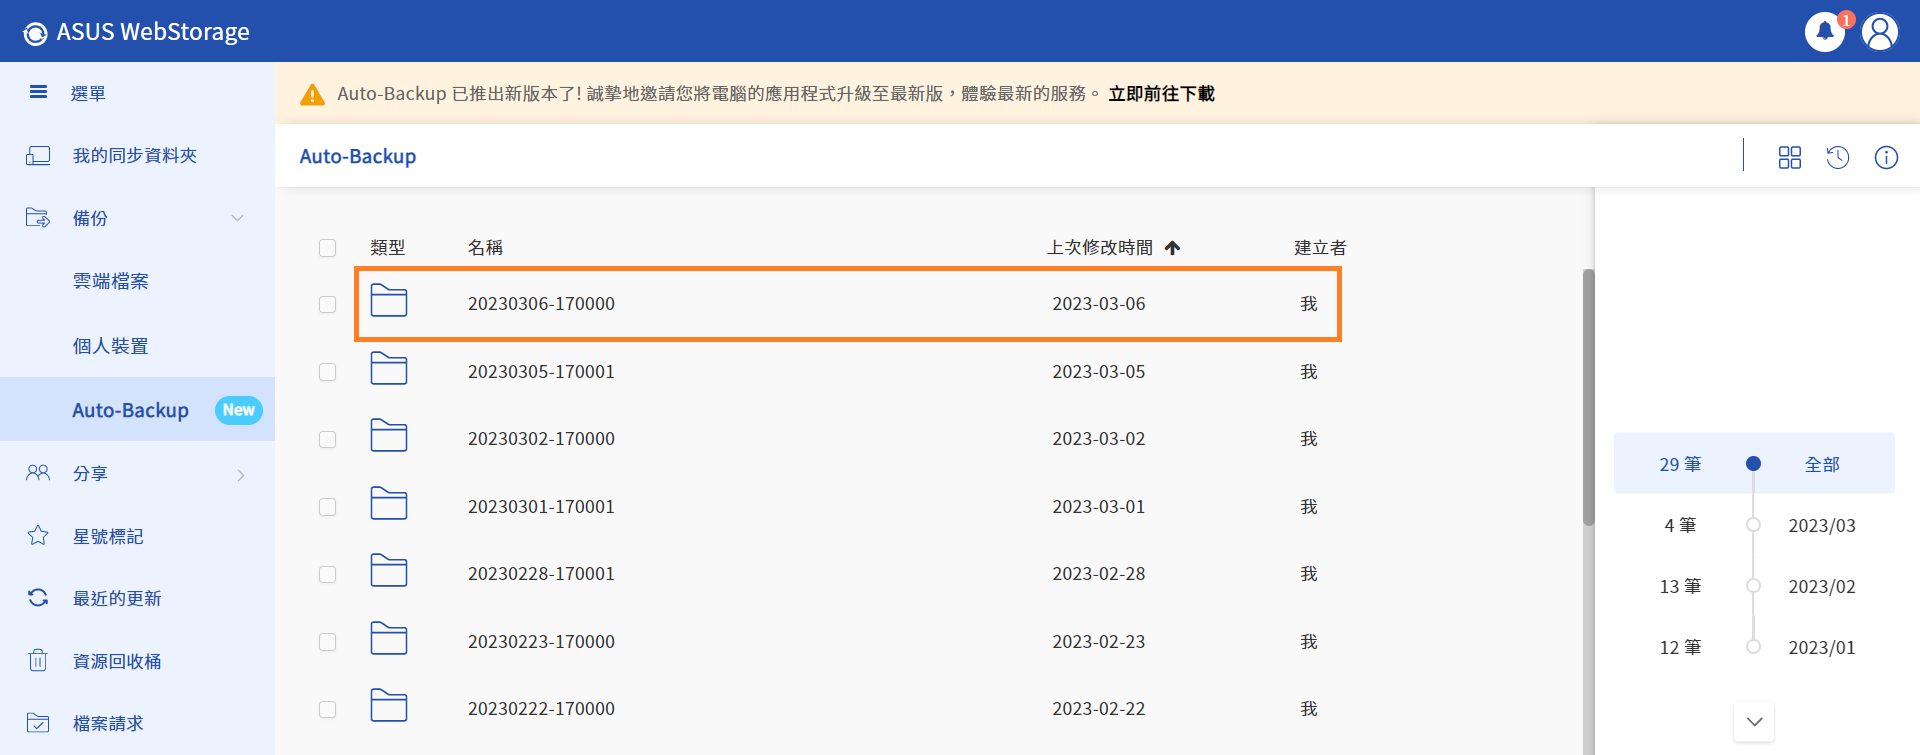Open folder name 20230306-170000
The height and width of the screenshot is (755, 1920).
pyautogui.click(x=541, y=304)
